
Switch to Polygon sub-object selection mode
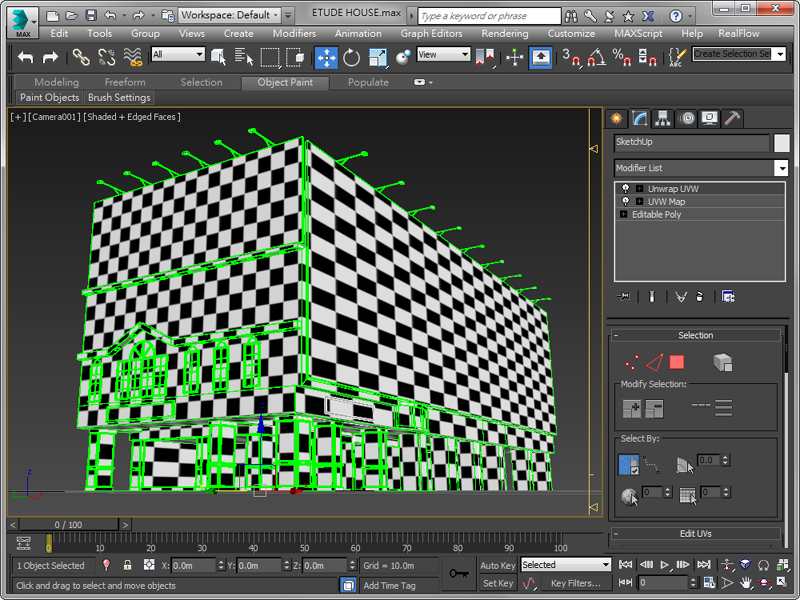(677, 362)
